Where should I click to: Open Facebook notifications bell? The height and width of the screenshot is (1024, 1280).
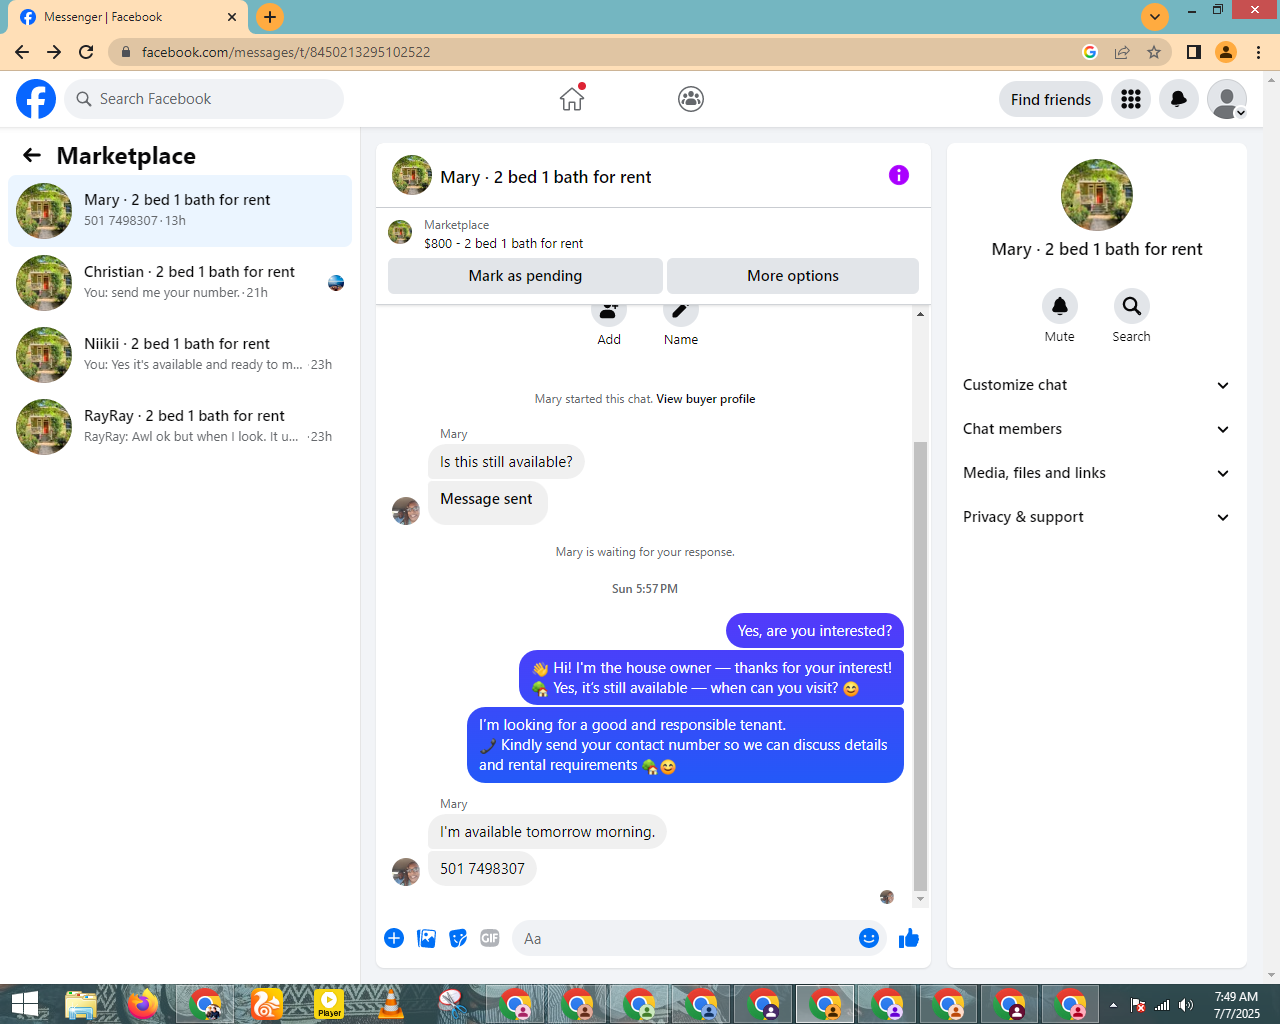[x=1179, y=99]
